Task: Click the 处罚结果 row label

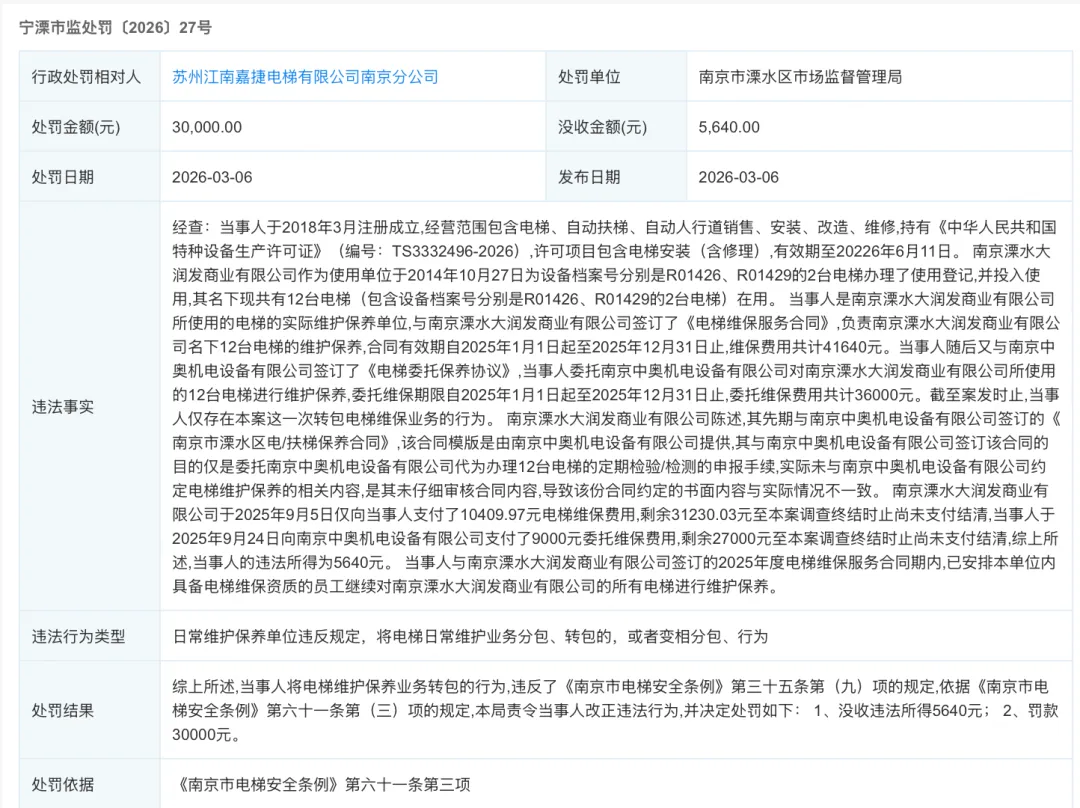Action: tap(63, 710)
